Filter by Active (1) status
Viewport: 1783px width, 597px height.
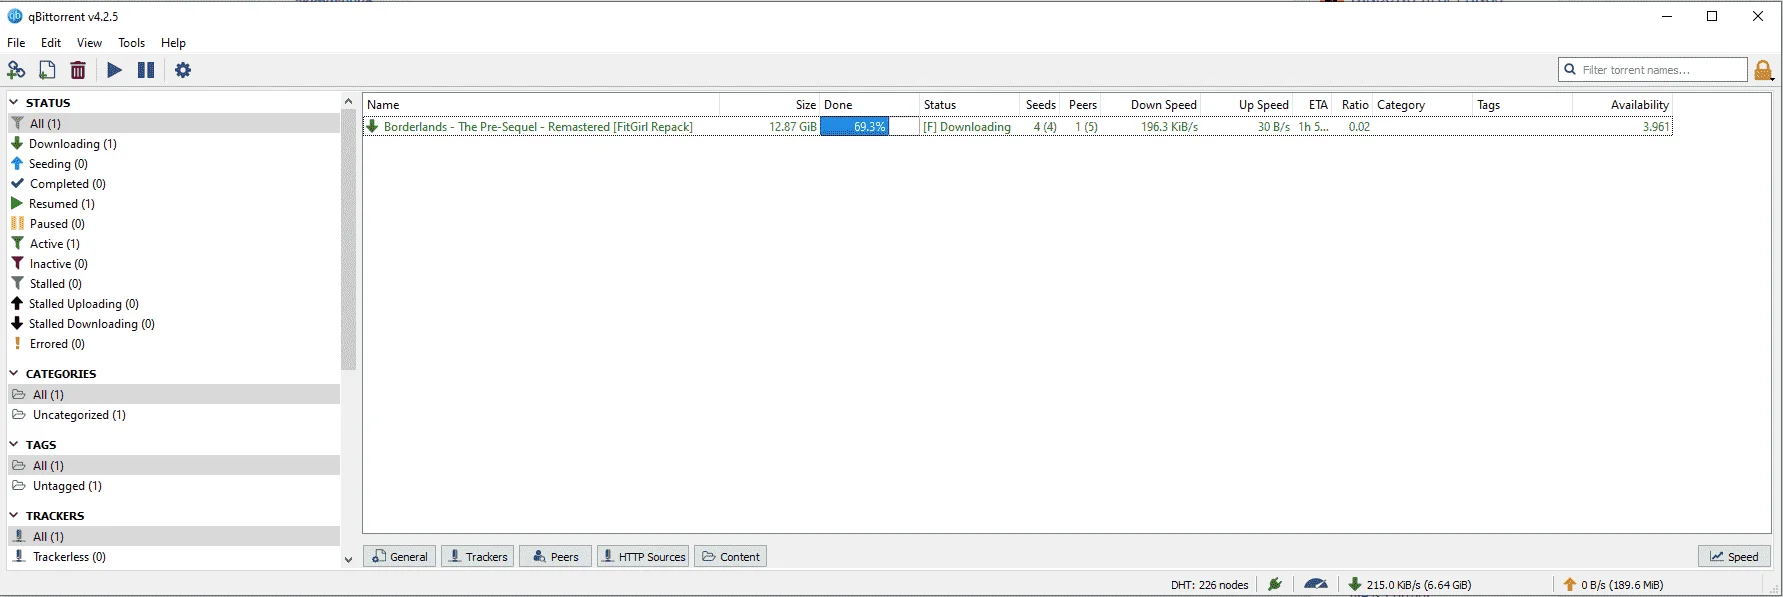click(54, 244)
